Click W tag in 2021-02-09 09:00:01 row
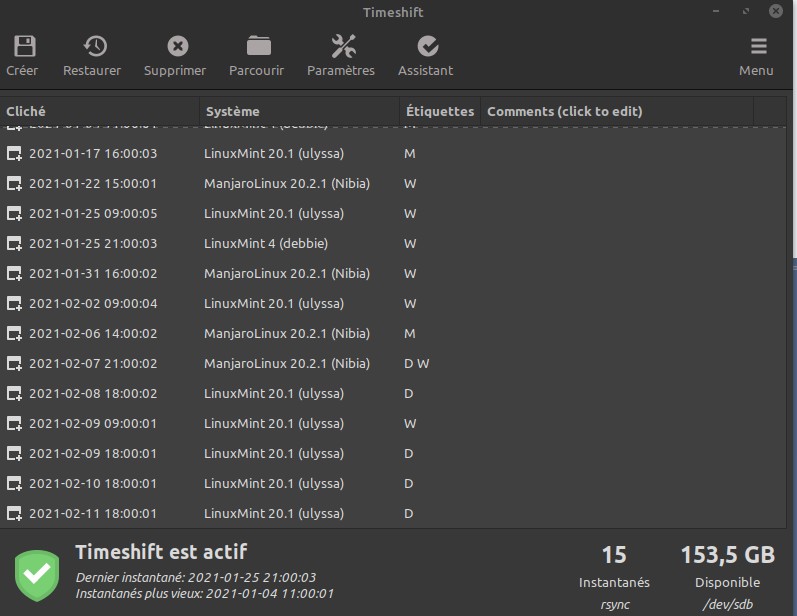The image size is (797, 616). (410, 423)
